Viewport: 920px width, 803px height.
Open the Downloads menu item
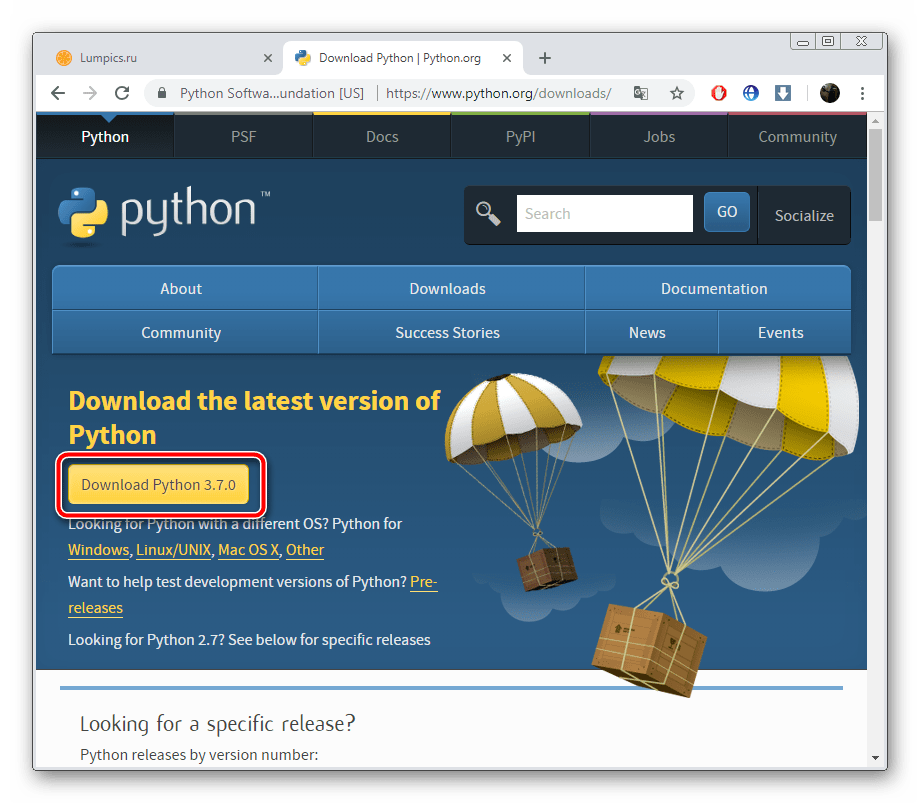[x=451, y=288]
